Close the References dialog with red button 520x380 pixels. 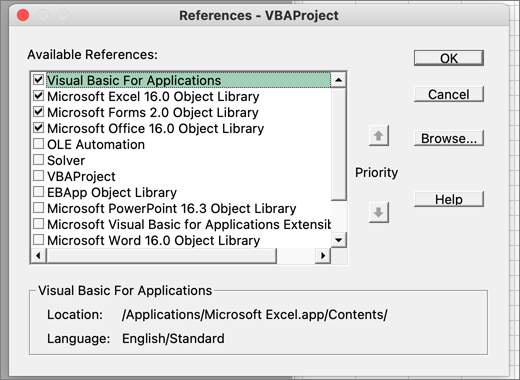[23, 15]
